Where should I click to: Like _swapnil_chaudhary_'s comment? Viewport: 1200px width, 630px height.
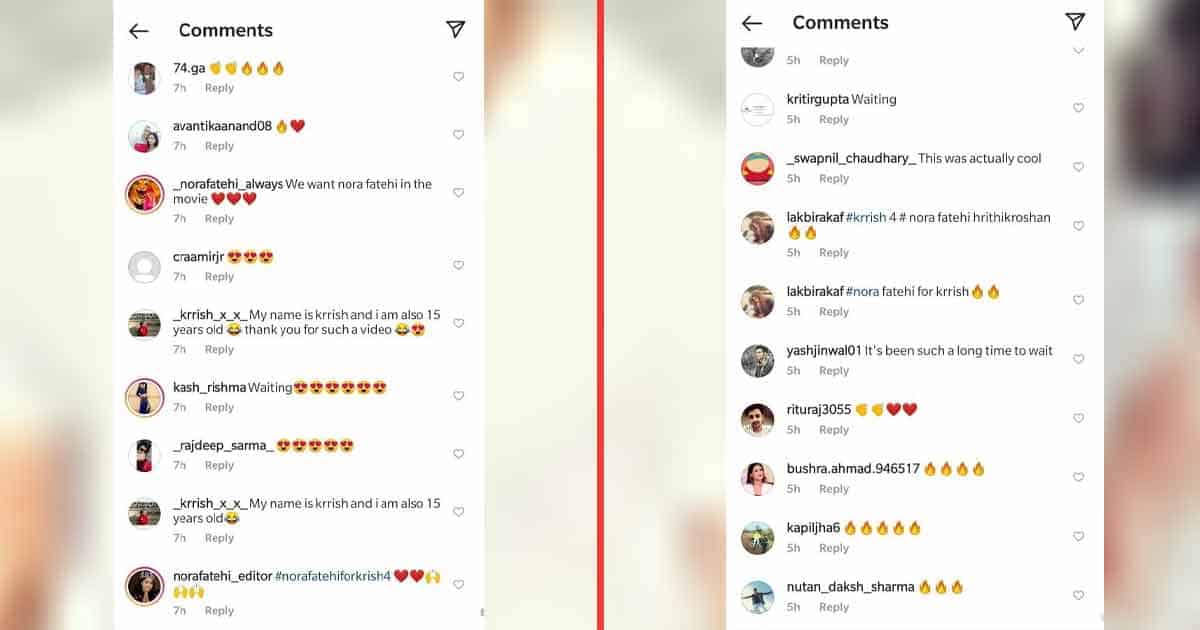point(1078,167)
